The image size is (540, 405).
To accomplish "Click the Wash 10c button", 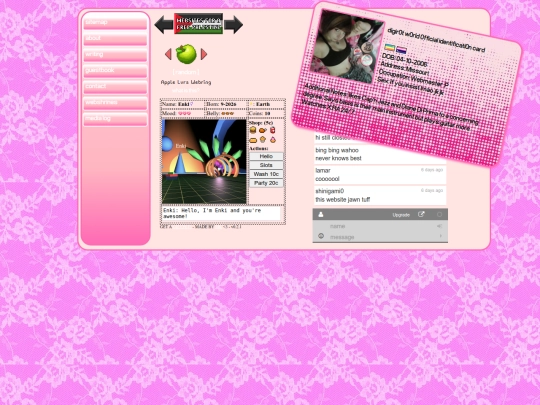I will tap(266, 174).
